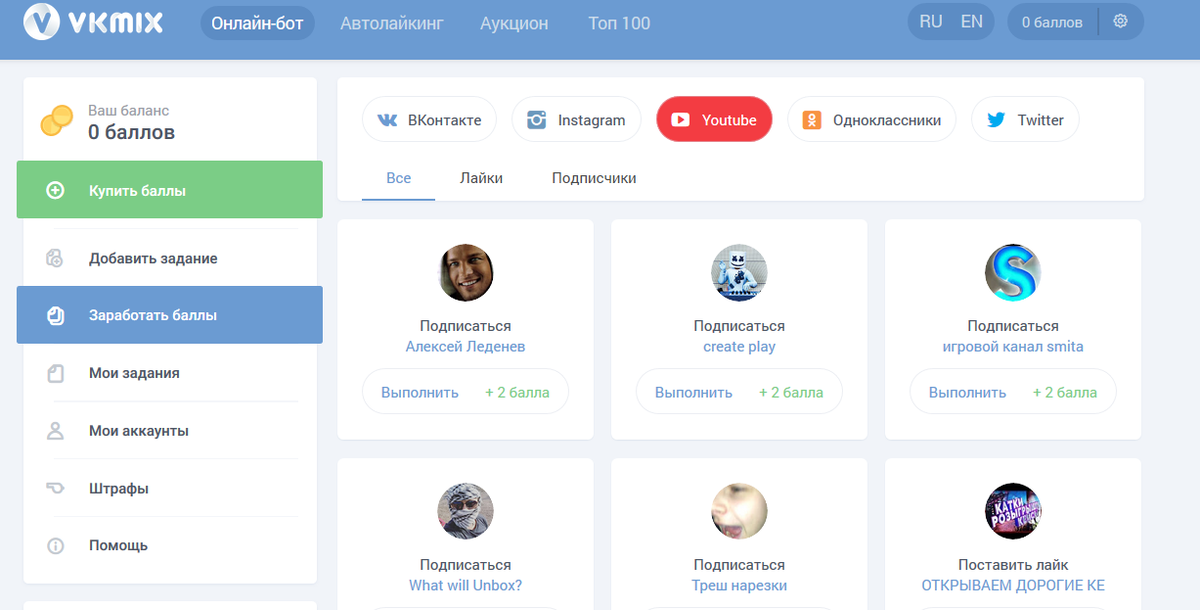Click Треш нарезки avatar
The image size is (1200, 610).
[739, 512]
